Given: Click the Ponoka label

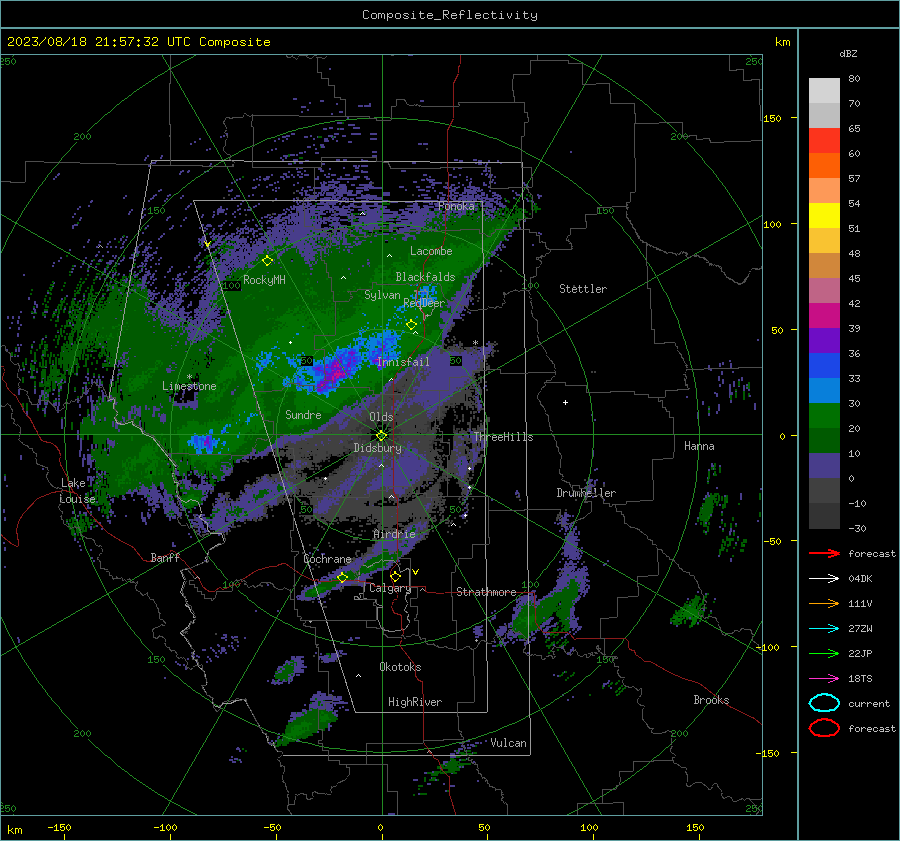Looking at the screenshot, I should pos(456,206).
